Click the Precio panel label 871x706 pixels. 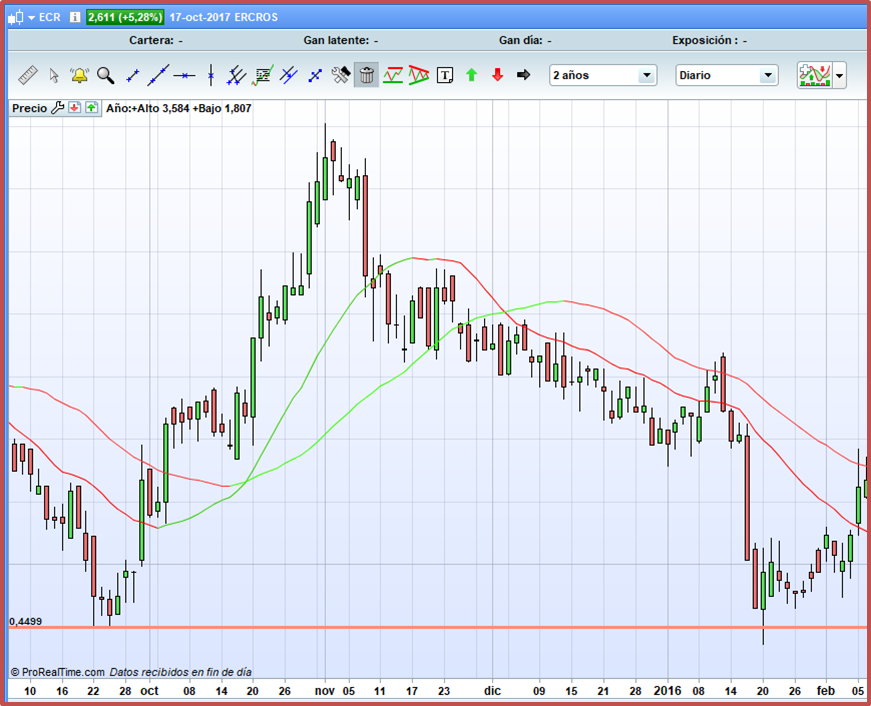pos(29,108)
